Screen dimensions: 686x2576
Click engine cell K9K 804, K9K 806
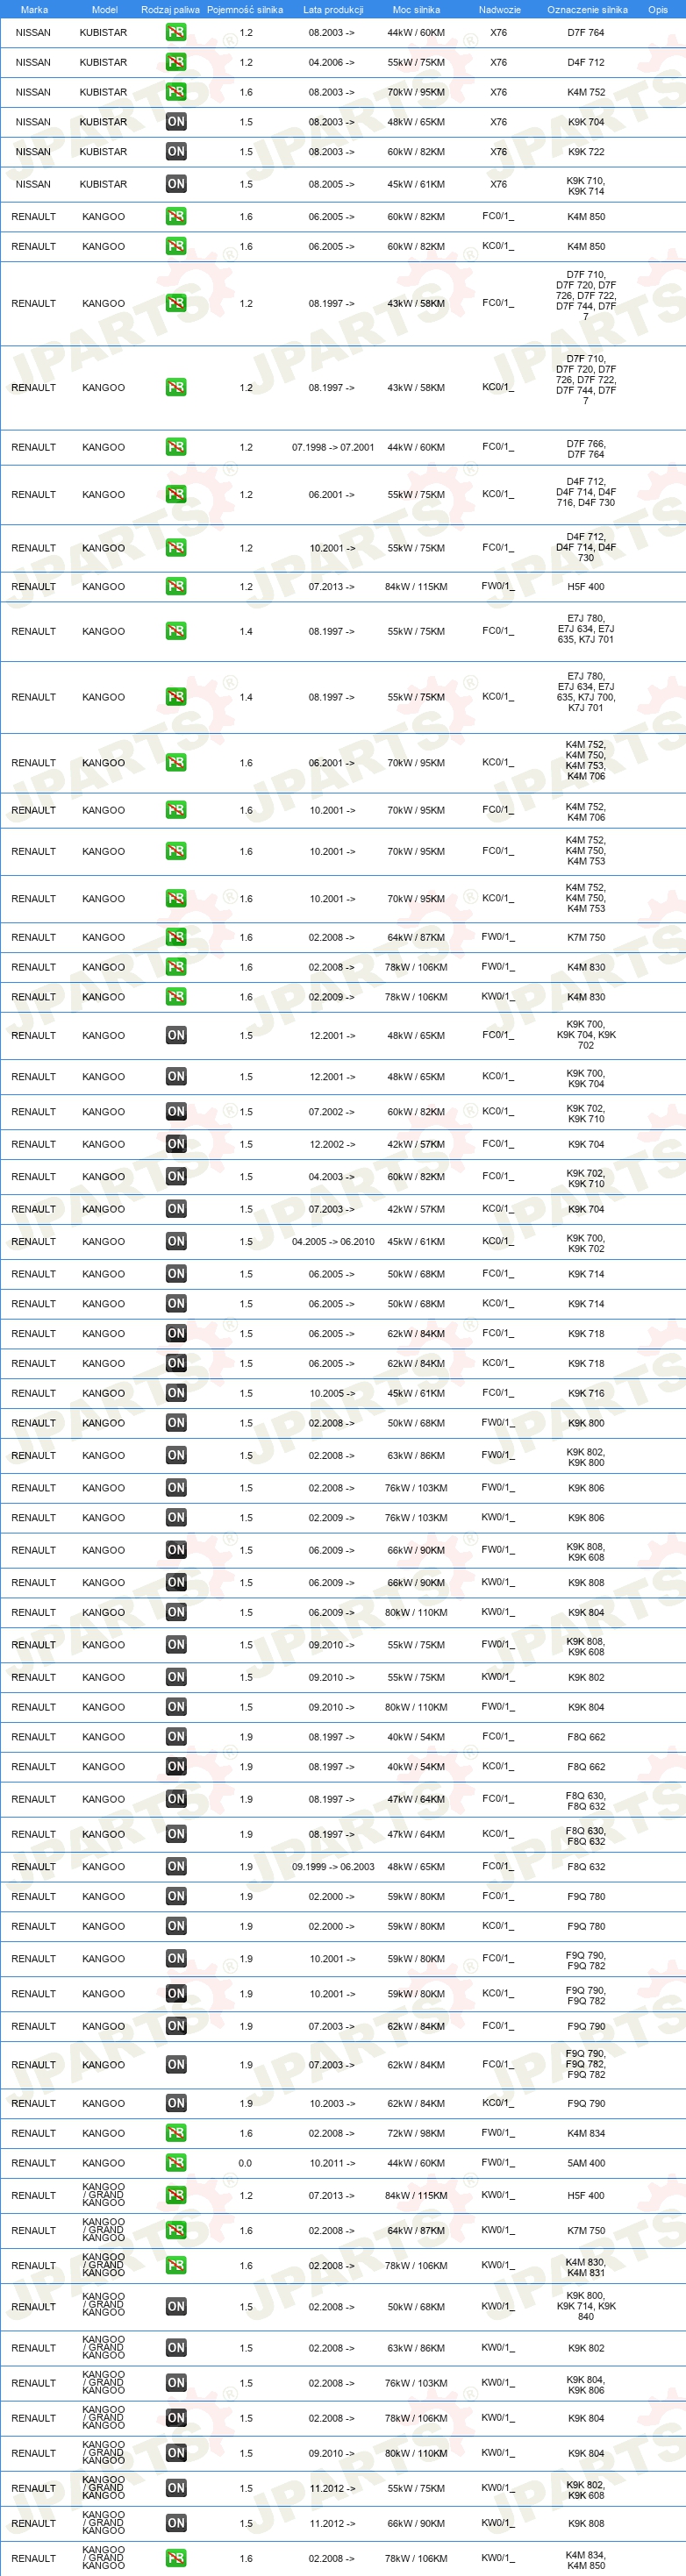pos(586,2384)
